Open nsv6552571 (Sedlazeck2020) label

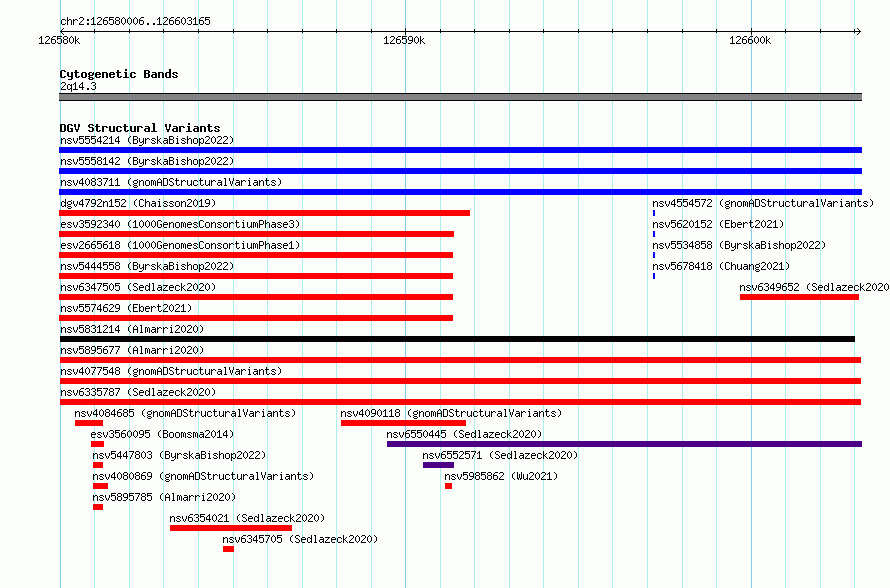500,455
